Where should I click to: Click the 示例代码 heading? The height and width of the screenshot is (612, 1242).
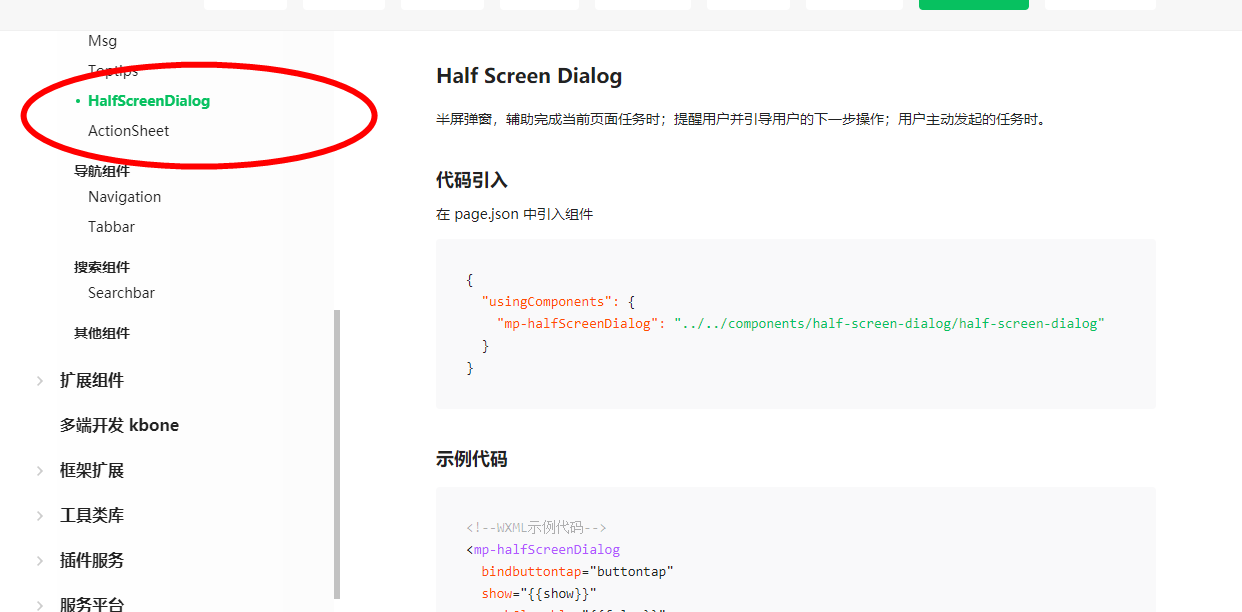[x=472, y=460]
